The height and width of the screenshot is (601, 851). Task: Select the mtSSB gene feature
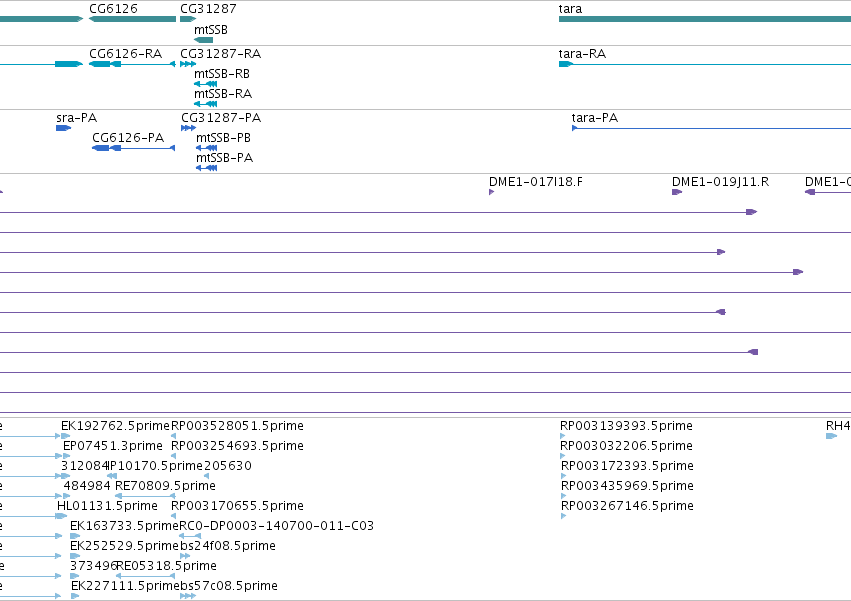[x=204, y=40]
